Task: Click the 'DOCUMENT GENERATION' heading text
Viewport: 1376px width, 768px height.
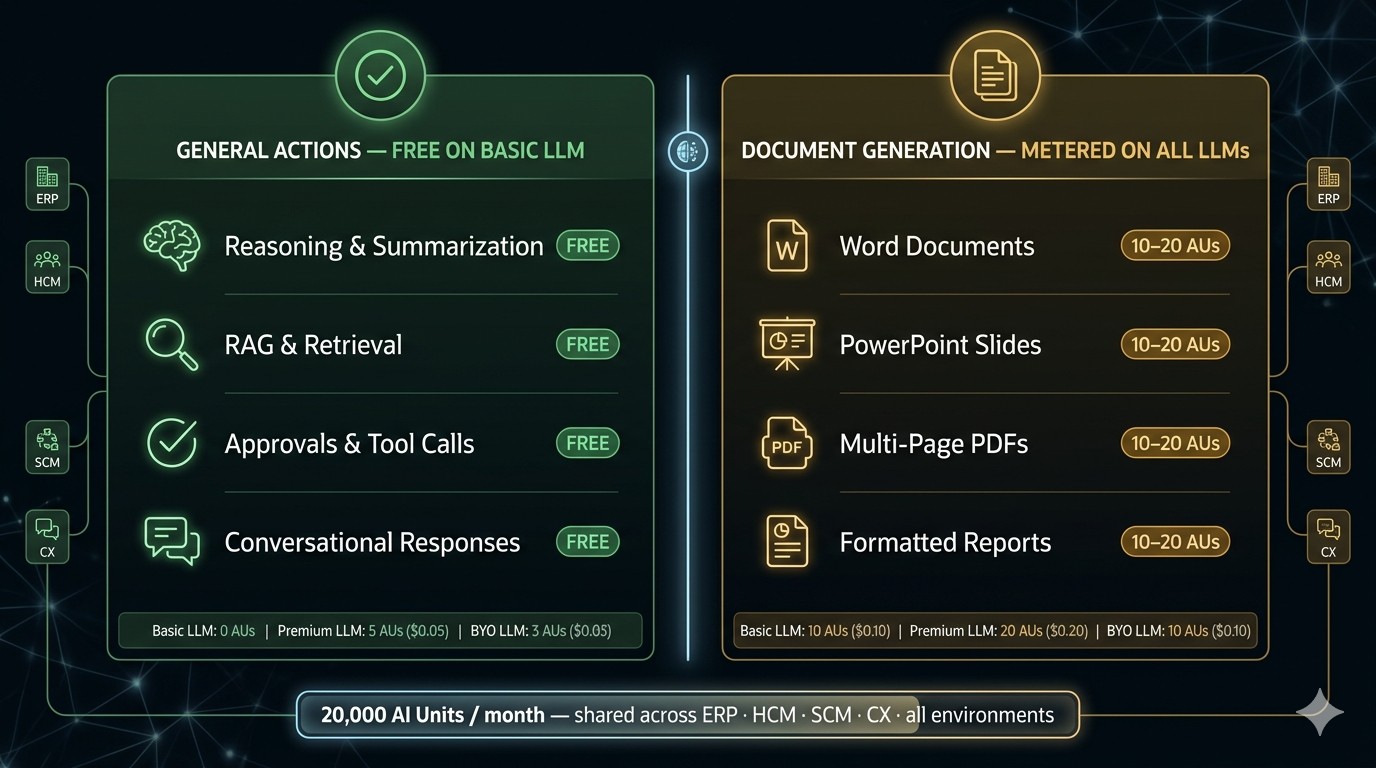Action: (x=866, y=151)
